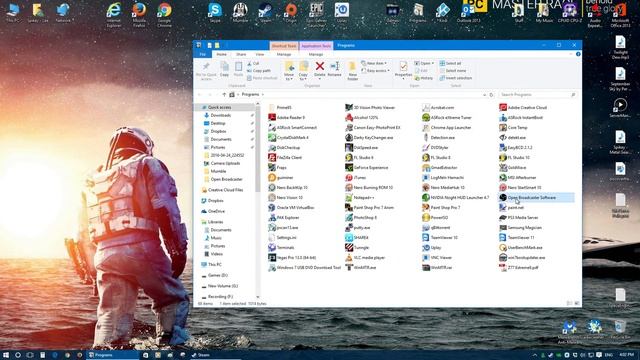Open the Shortcut Tools contextual tab
The width and height of the screenshot is (640, 360).
pyautogui.click(x=284, y=46)
